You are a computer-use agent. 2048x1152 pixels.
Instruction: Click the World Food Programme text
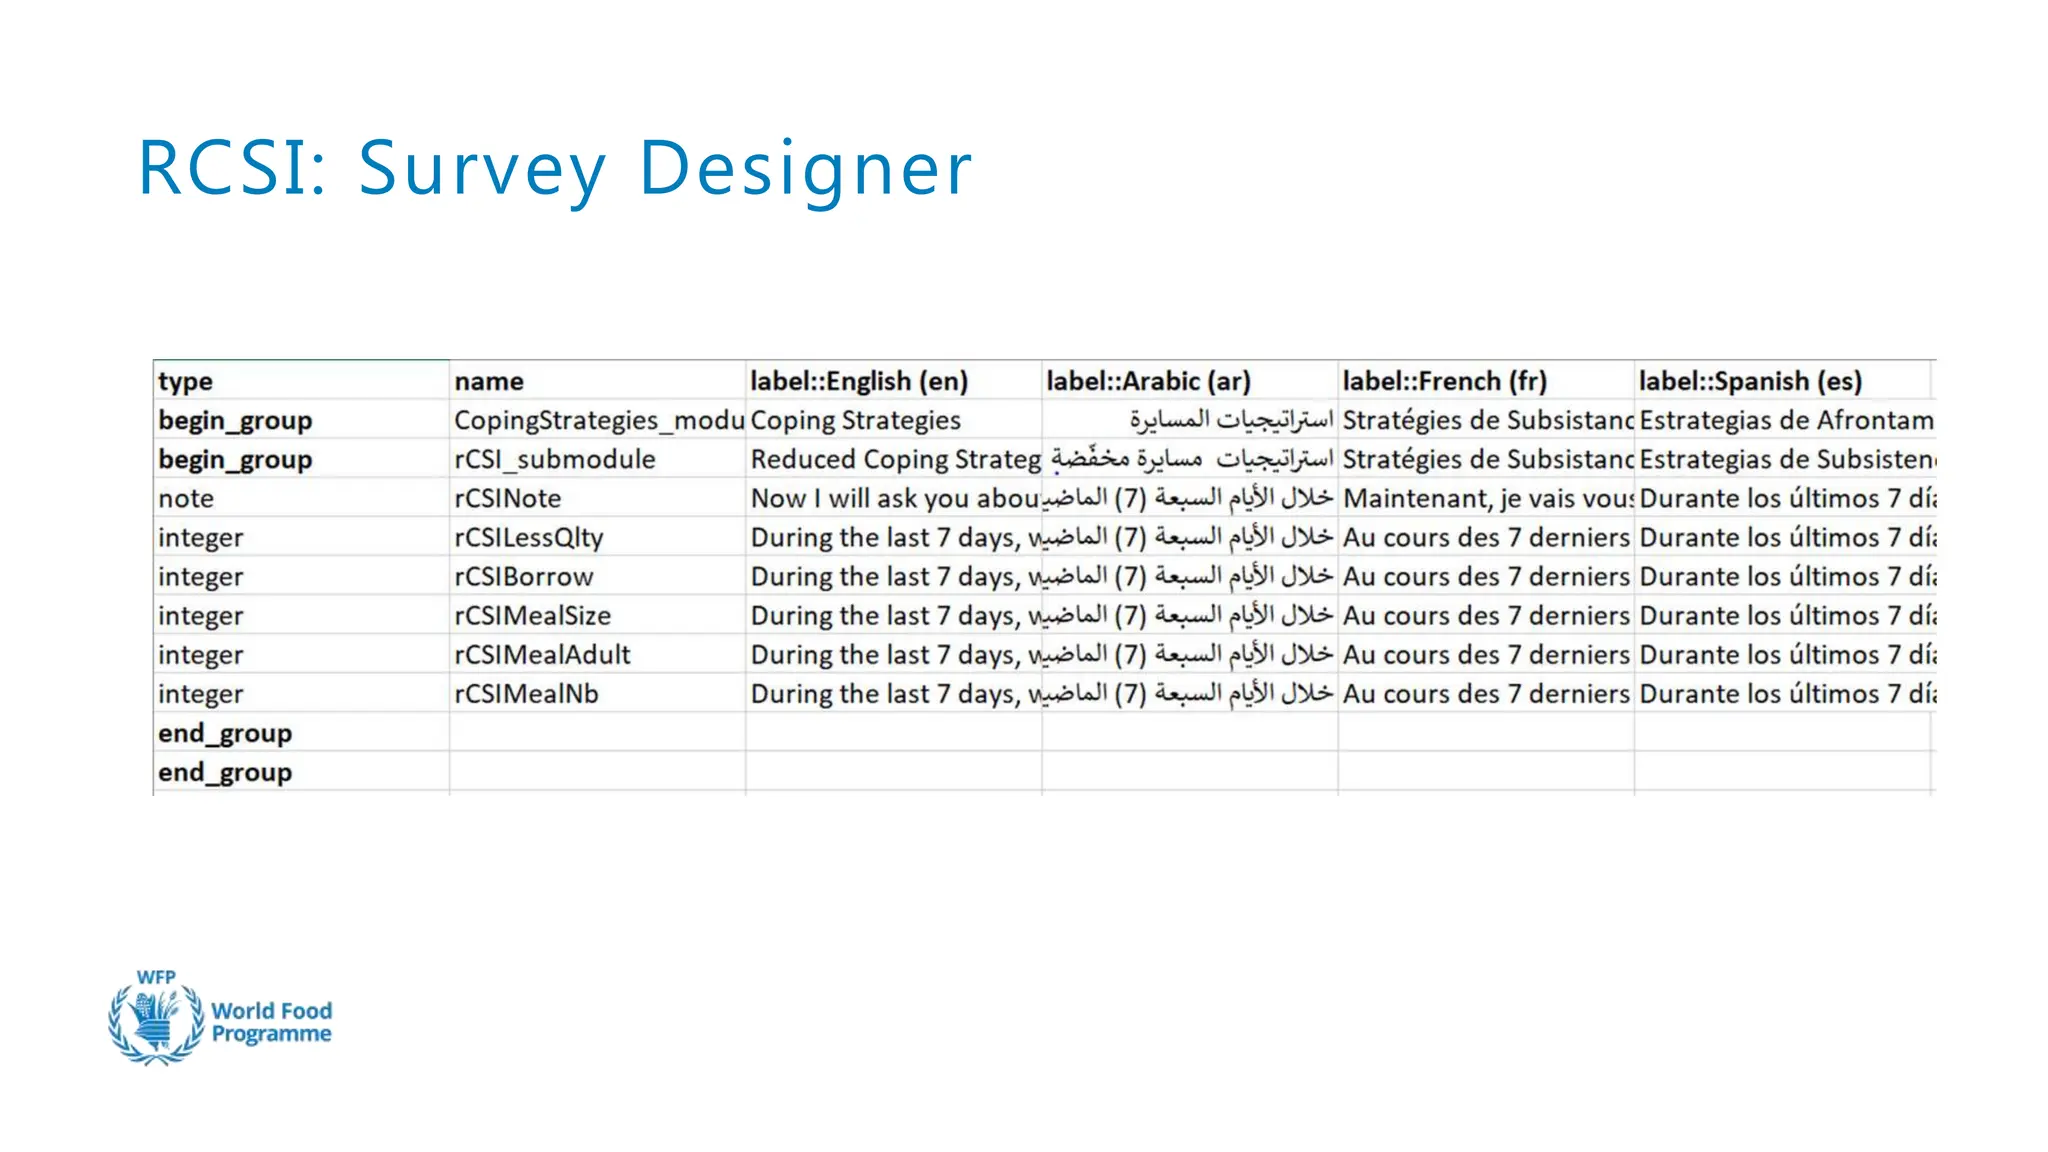tap(271, 1022)
